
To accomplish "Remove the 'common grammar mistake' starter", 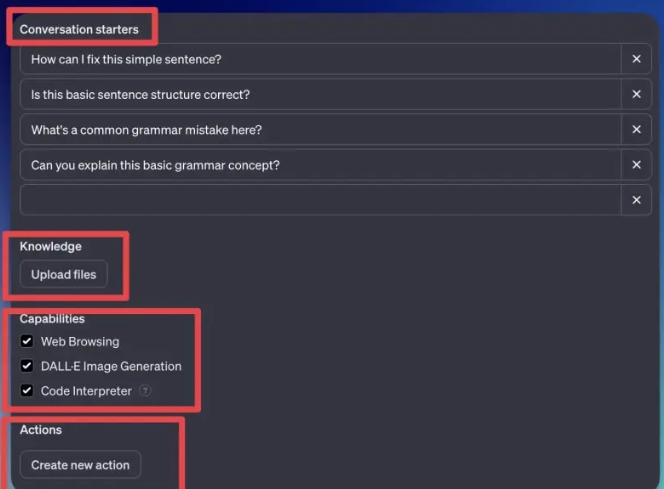I will (x=636, y=130).
